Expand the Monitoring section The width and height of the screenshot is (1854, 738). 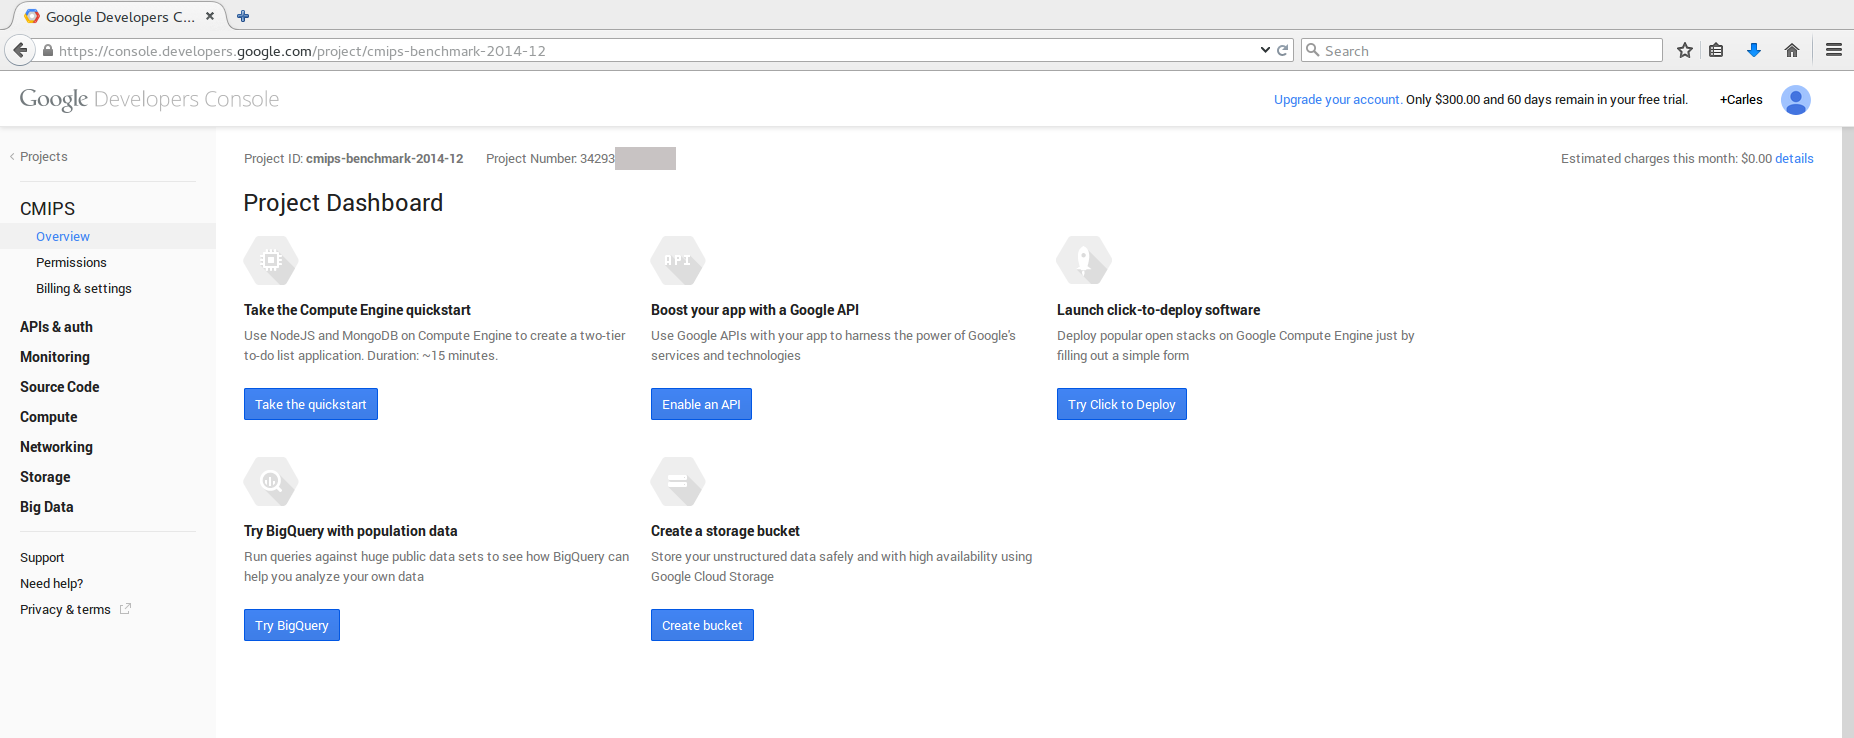click(55, 357)
